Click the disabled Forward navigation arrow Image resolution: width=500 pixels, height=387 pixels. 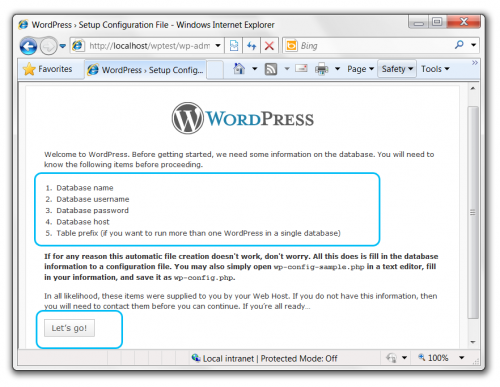click(48, 46)
